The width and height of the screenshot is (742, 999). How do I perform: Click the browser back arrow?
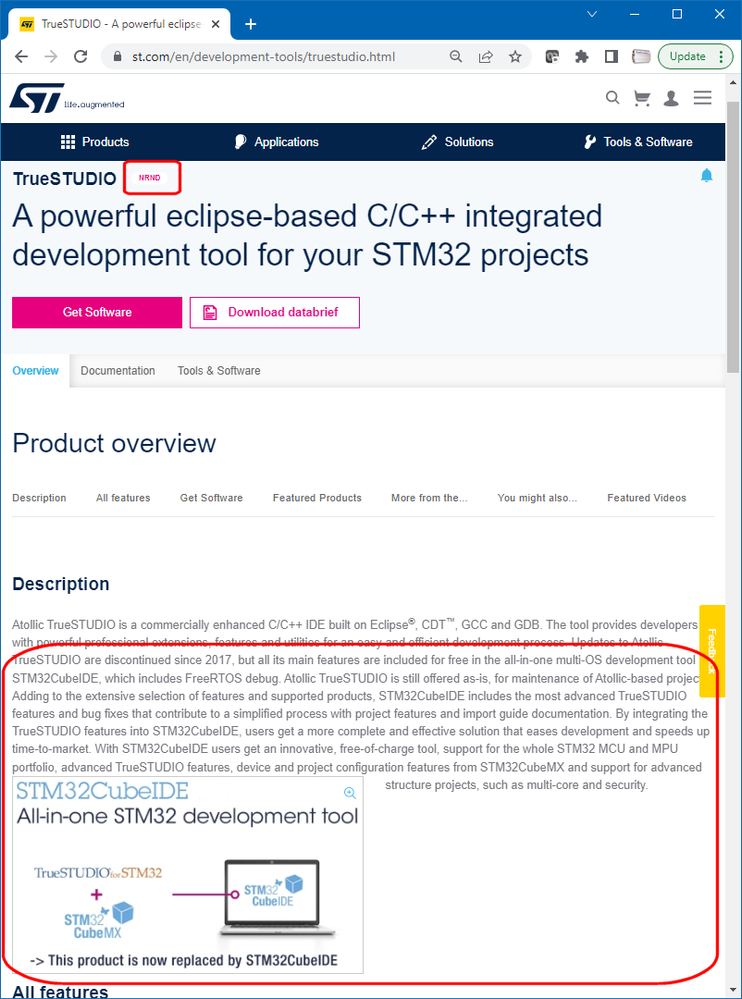coord(21,57)
